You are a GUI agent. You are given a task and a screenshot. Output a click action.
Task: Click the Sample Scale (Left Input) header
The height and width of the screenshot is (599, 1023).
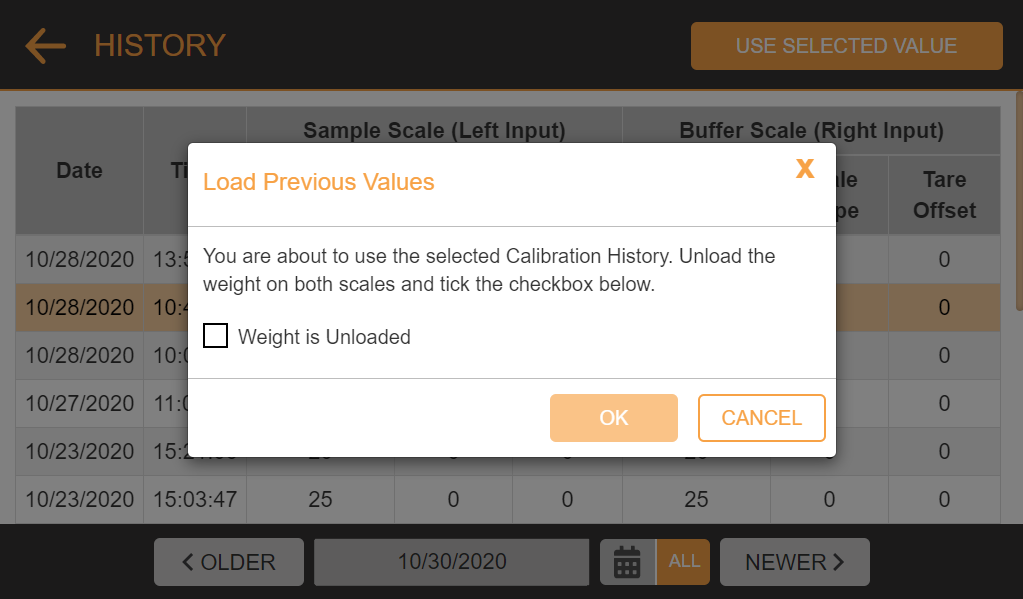pos(435,131)
